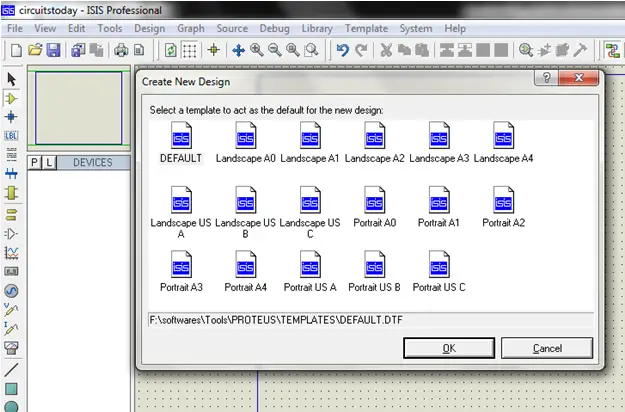Select the Portrait US B template
The image size is (625, 412).
(374, 271)
